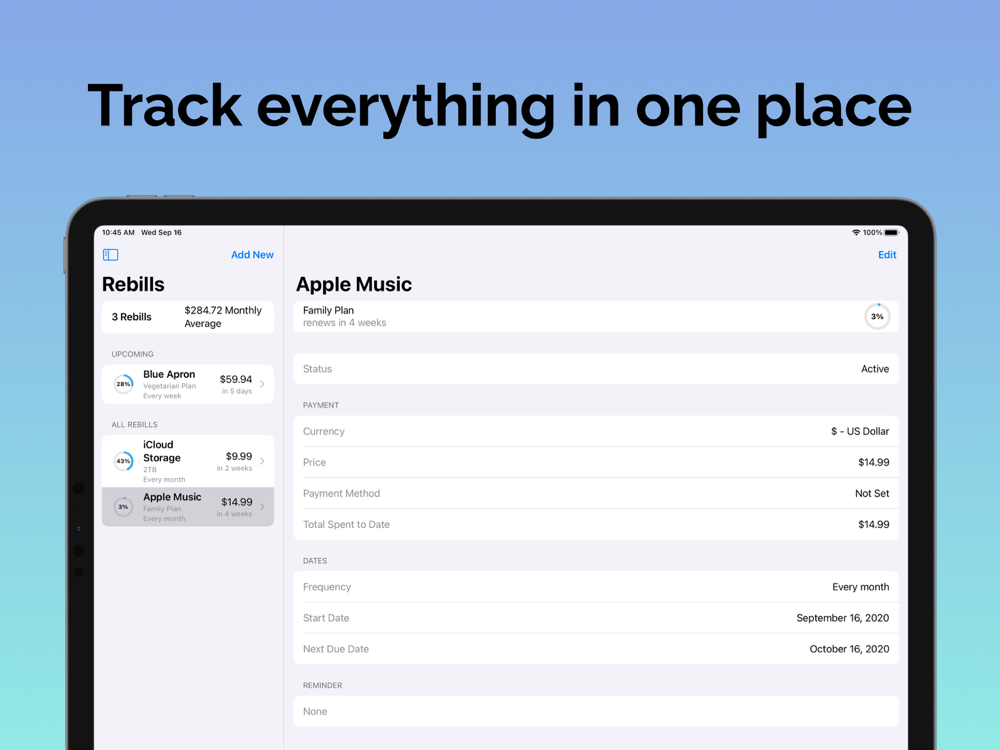Click the Frequency value Every month

860,587
